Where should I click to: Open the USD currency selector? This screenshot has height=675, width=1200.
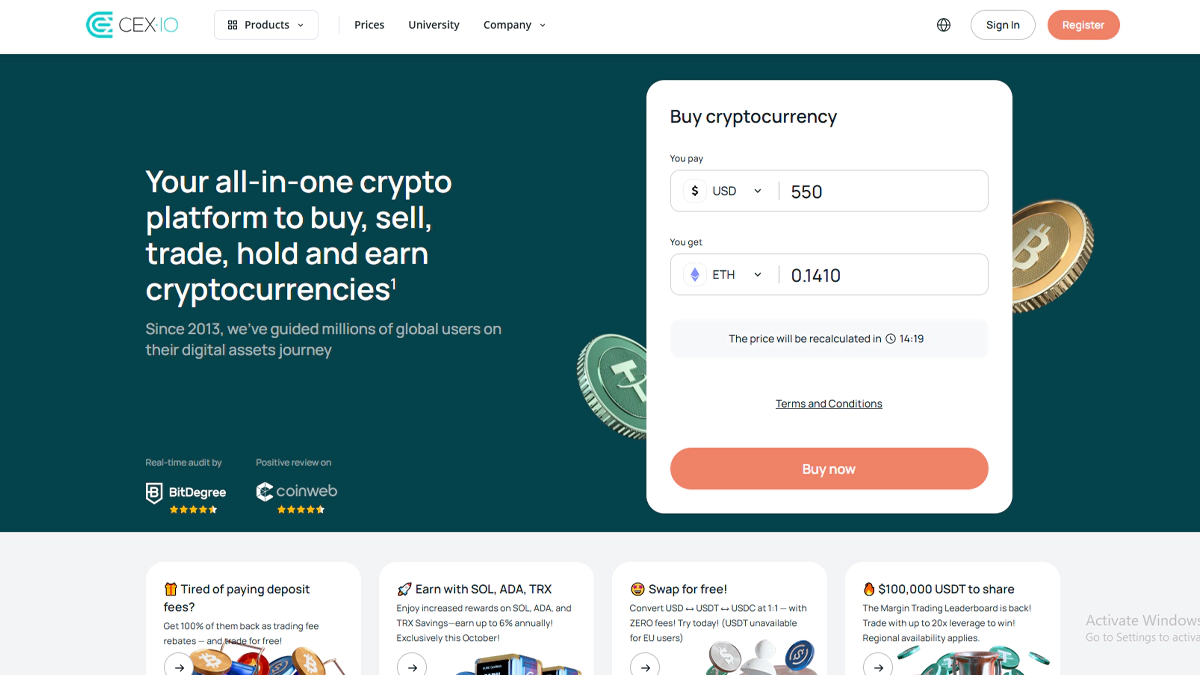click(724, 191)
